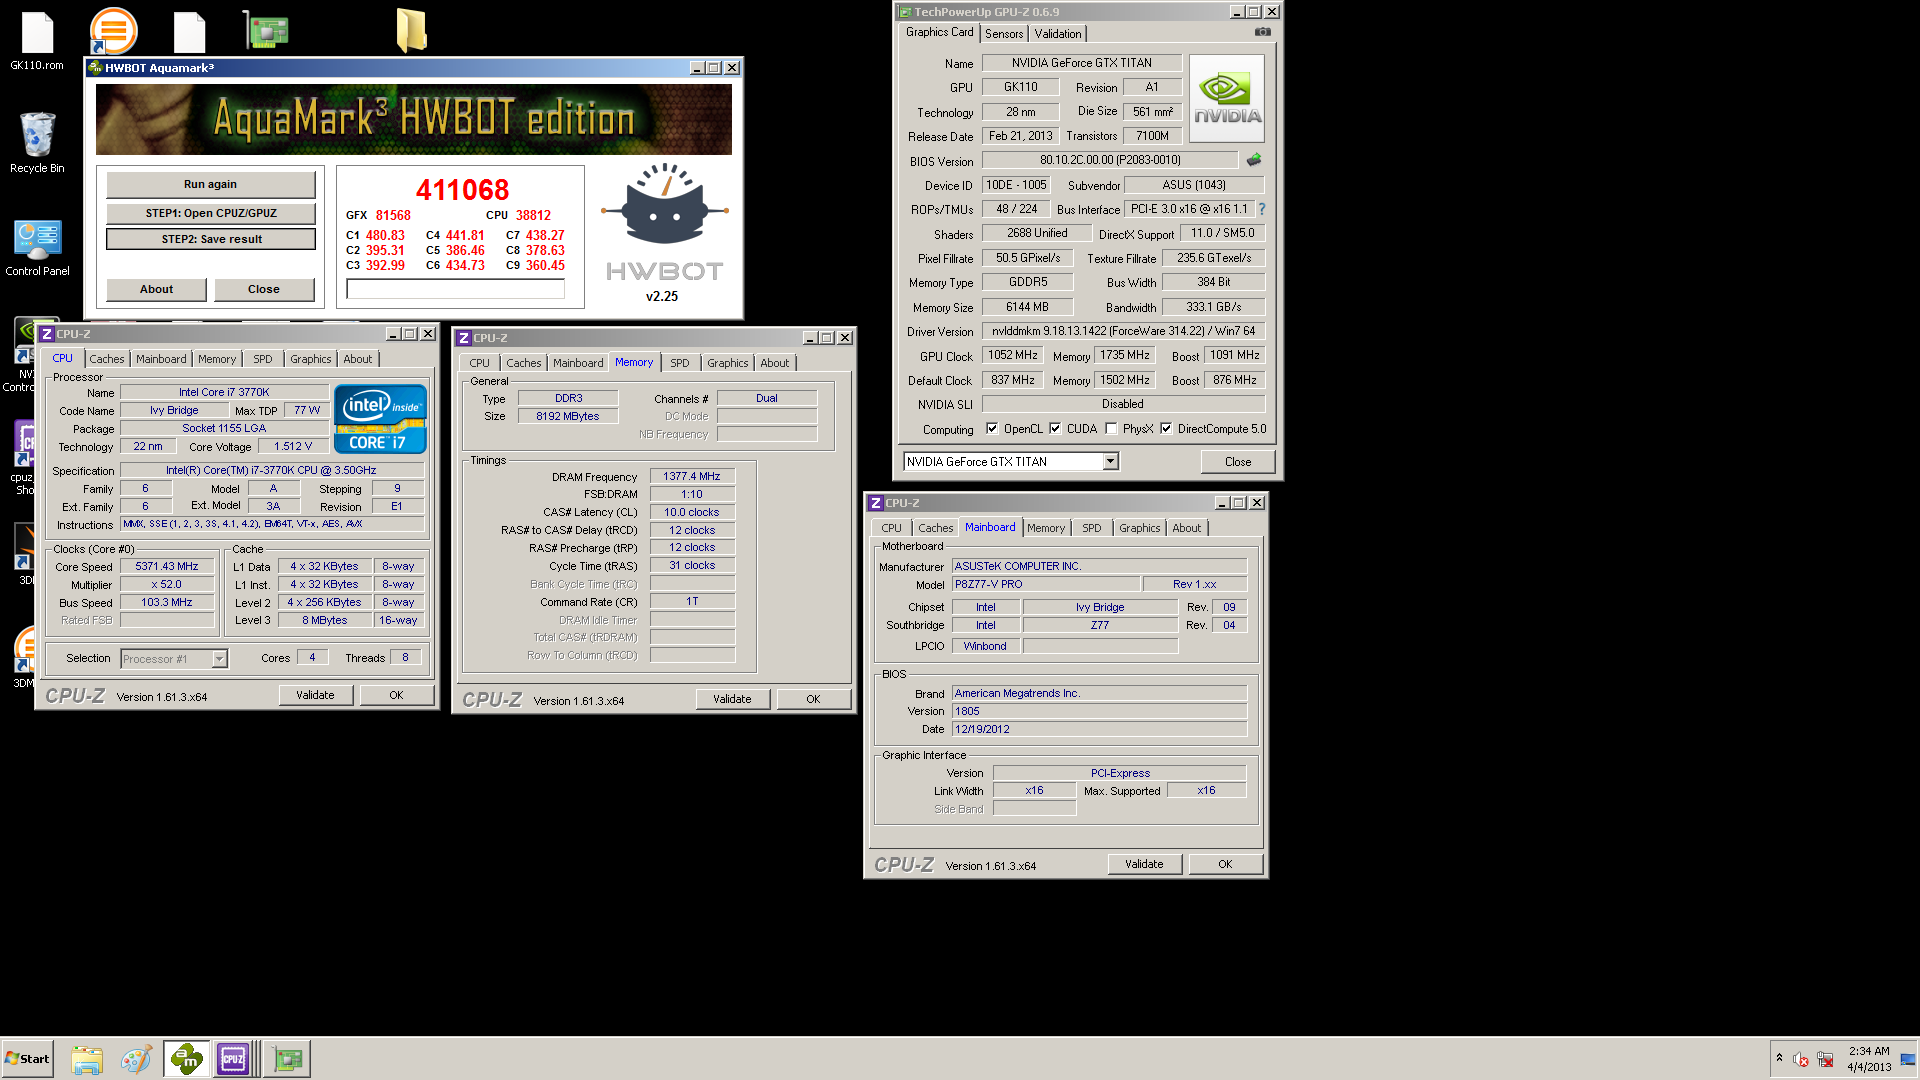Switch to the Validation tab in GPU-Z
This screenshot has height=1080, width=1920.
point(1058,33)
